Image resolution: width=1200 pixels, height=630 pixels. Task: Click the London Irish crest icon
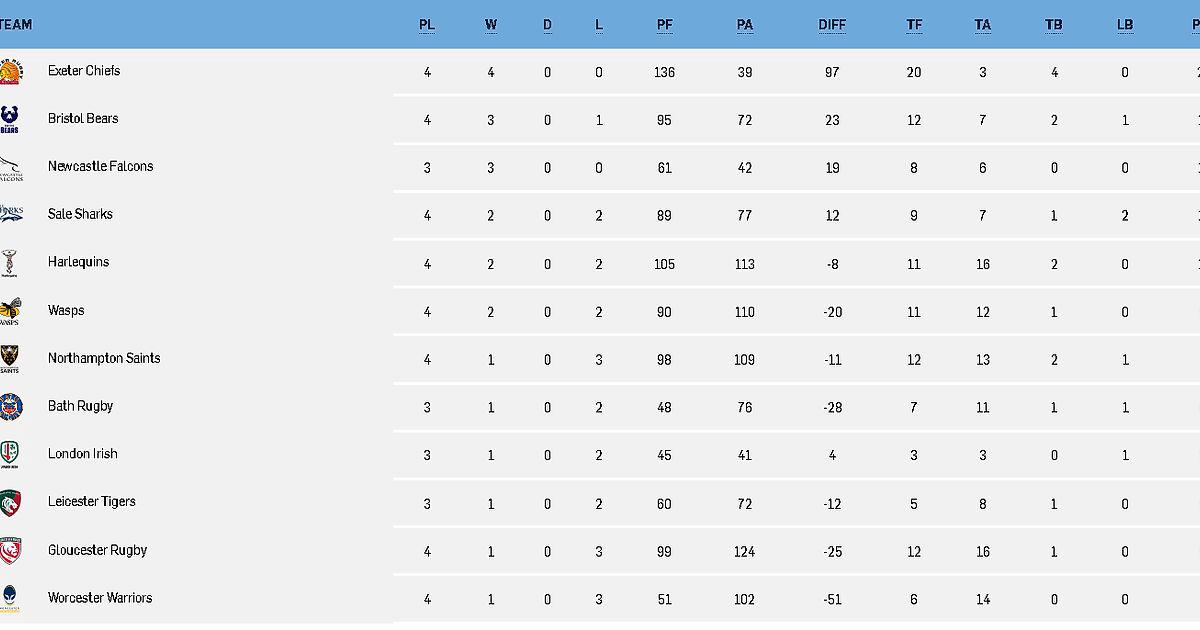[x=9, y=455]
